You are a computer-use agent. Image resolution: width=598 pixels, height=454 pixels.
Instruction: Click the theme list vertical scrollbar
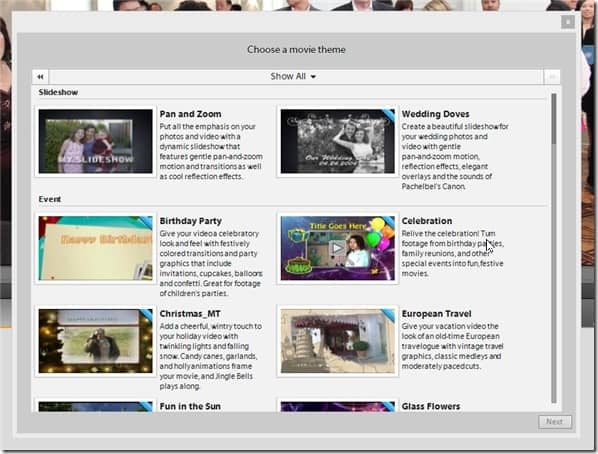pyautogui.click(x=554, y=248)
